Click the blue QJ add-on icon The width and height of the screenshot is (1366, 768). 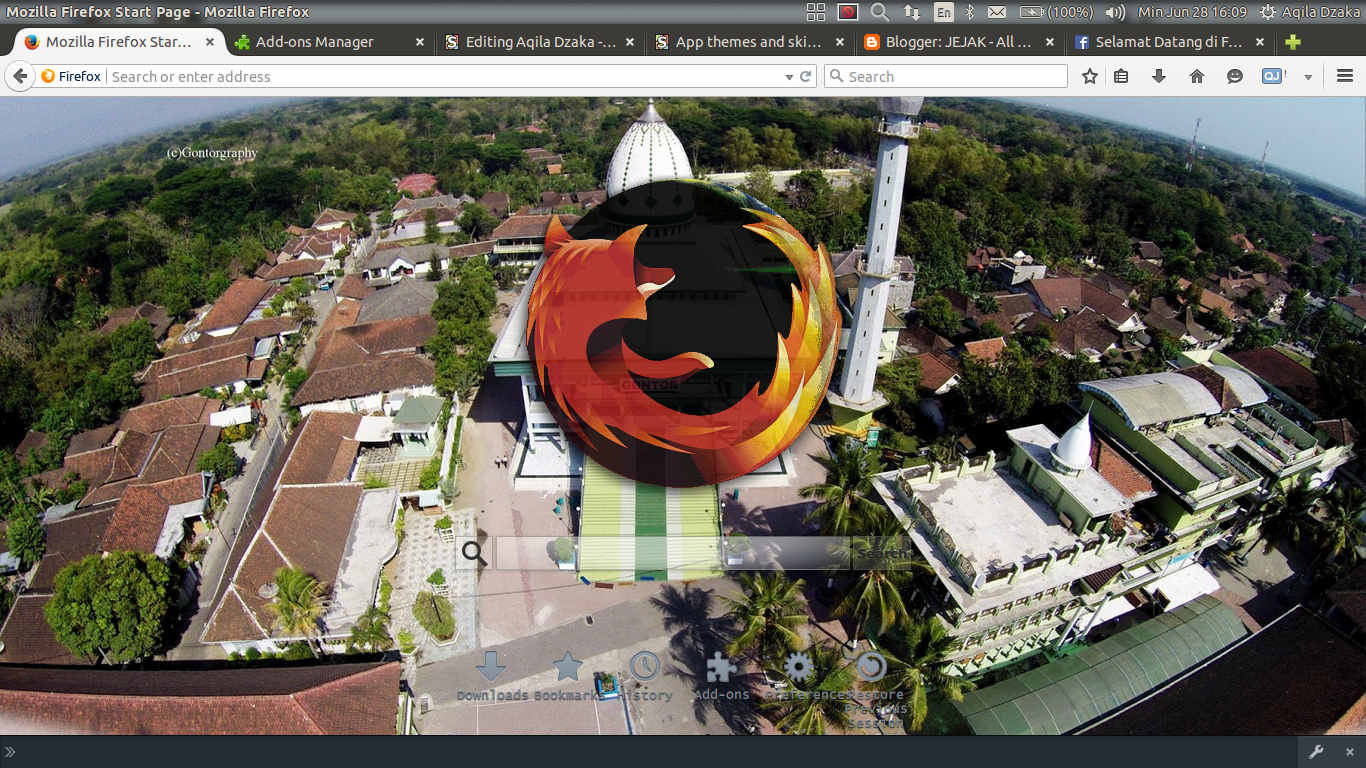point(1273,76)
